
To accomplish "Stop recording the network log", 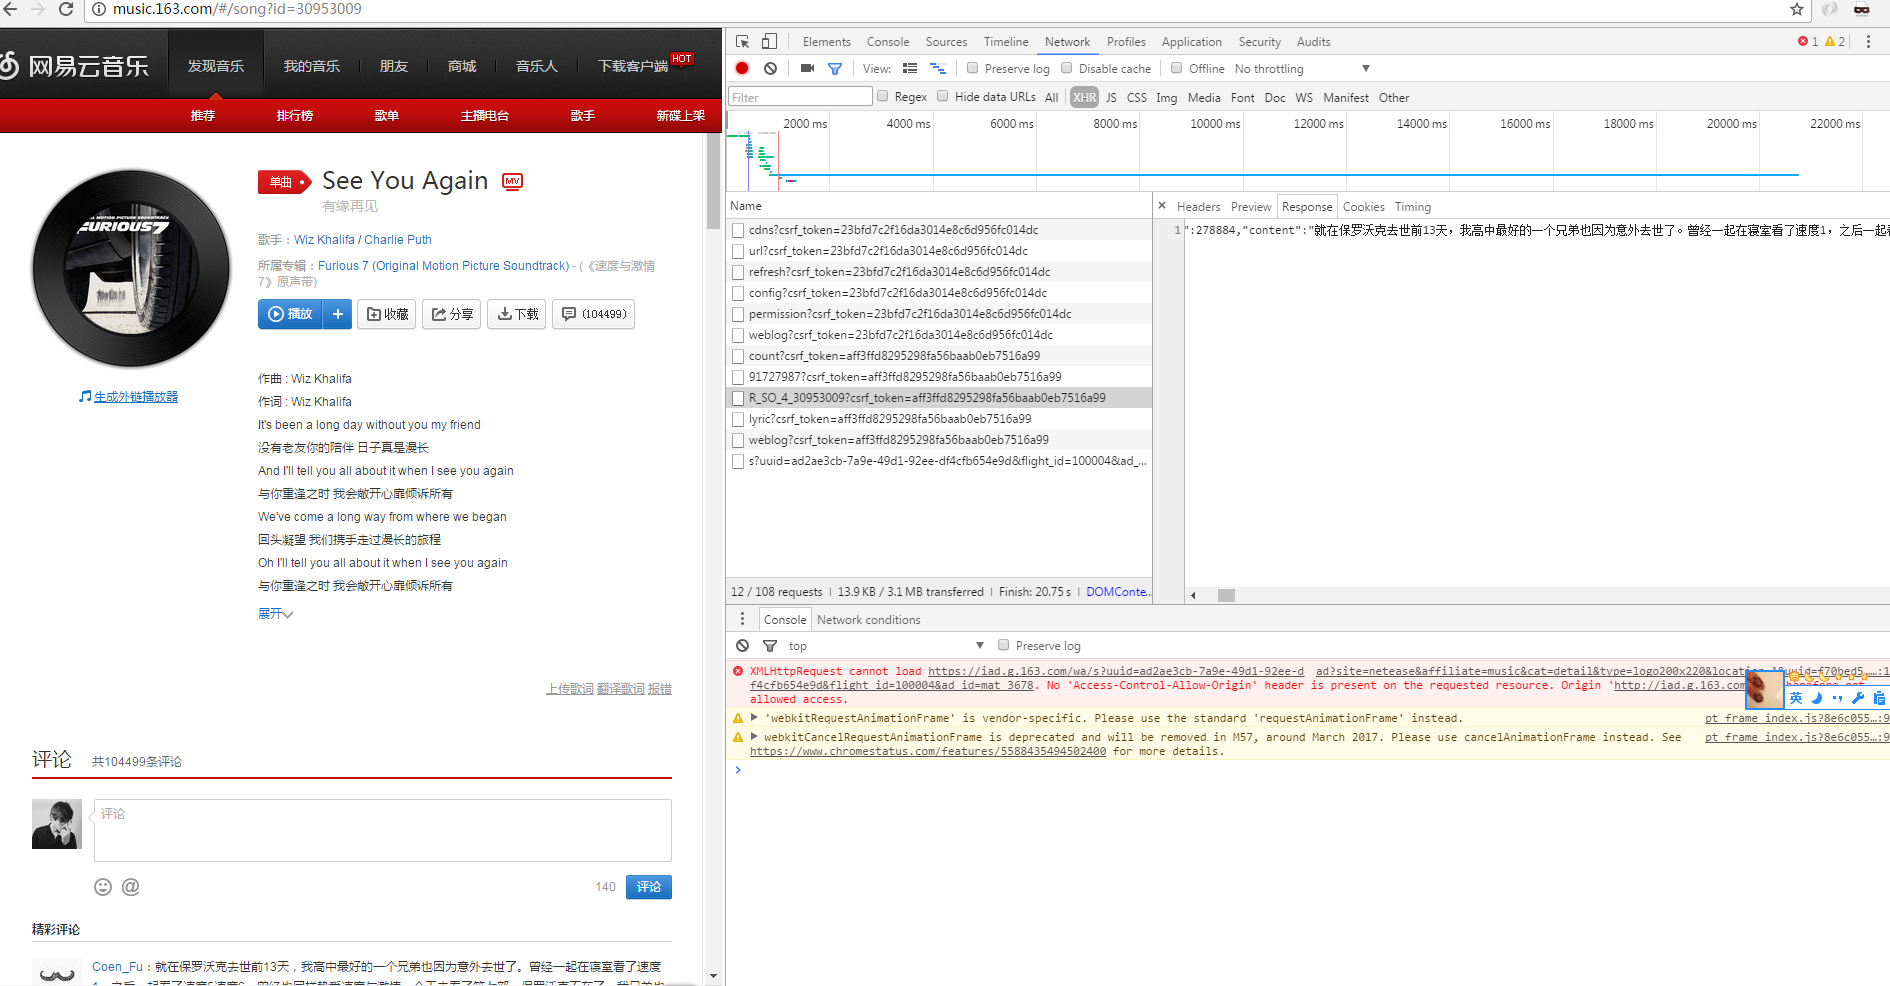I will pos(742,68).
